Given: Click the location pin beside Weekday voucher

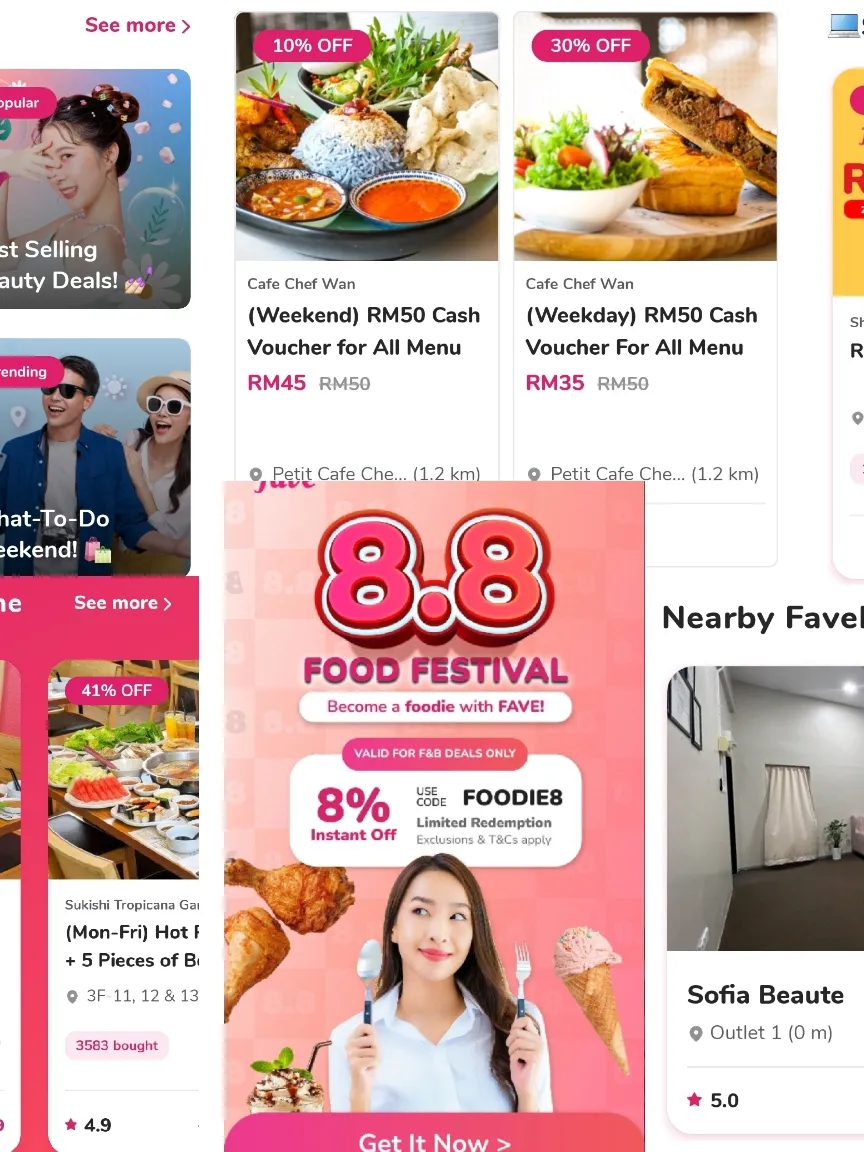Looking at the screenshot, I should 534,475.
